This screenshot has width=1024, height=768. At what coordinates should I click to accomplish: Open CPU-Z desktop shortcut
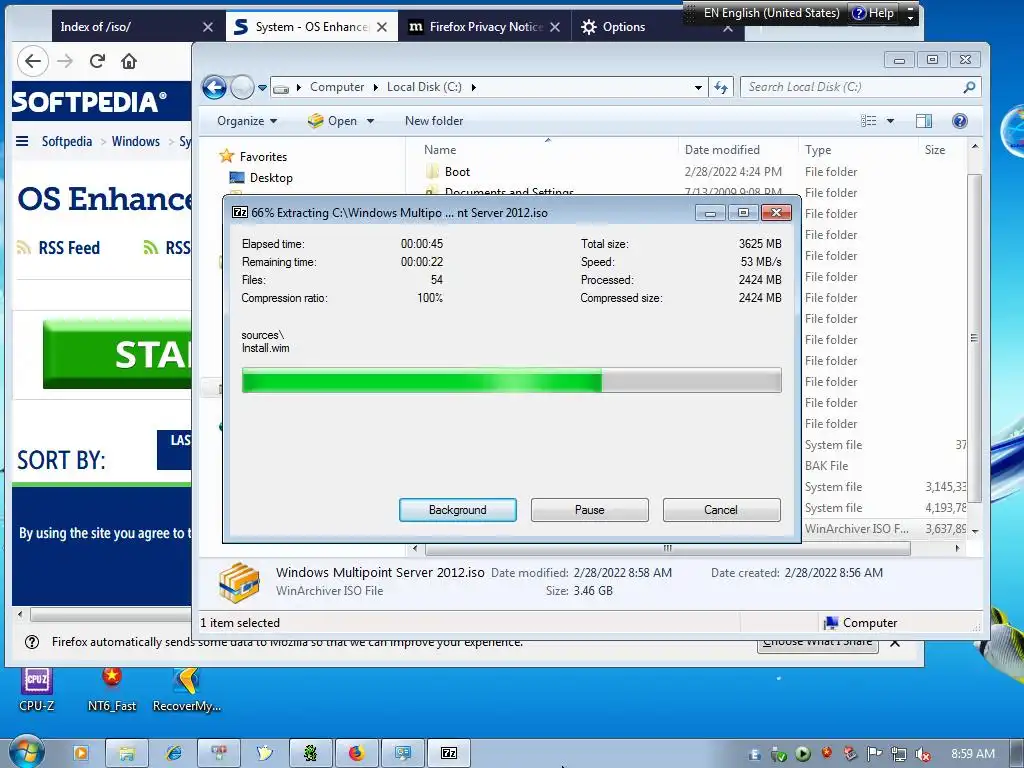(x=37, y=690)
